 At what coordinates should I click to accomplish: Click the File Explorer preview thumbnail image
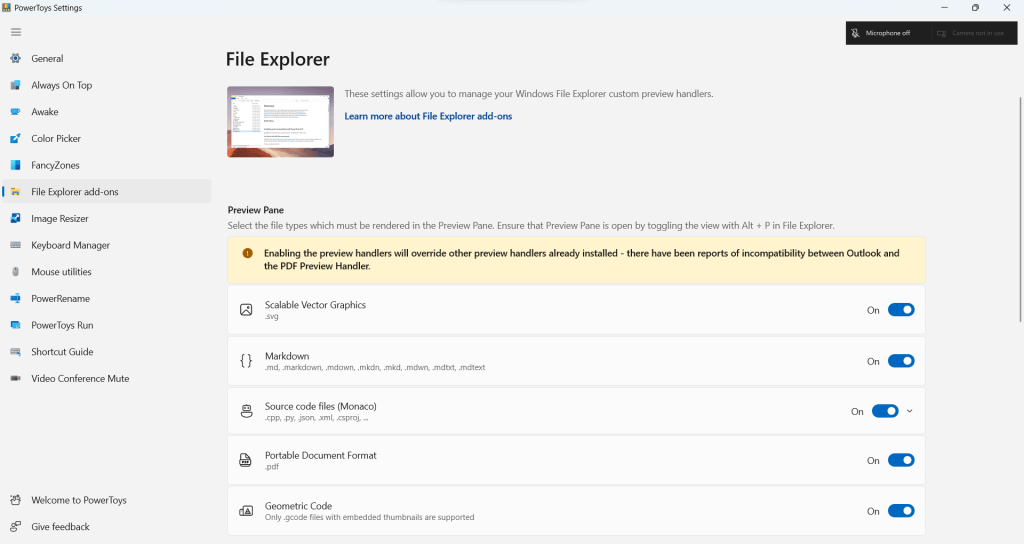coord(281,121)
